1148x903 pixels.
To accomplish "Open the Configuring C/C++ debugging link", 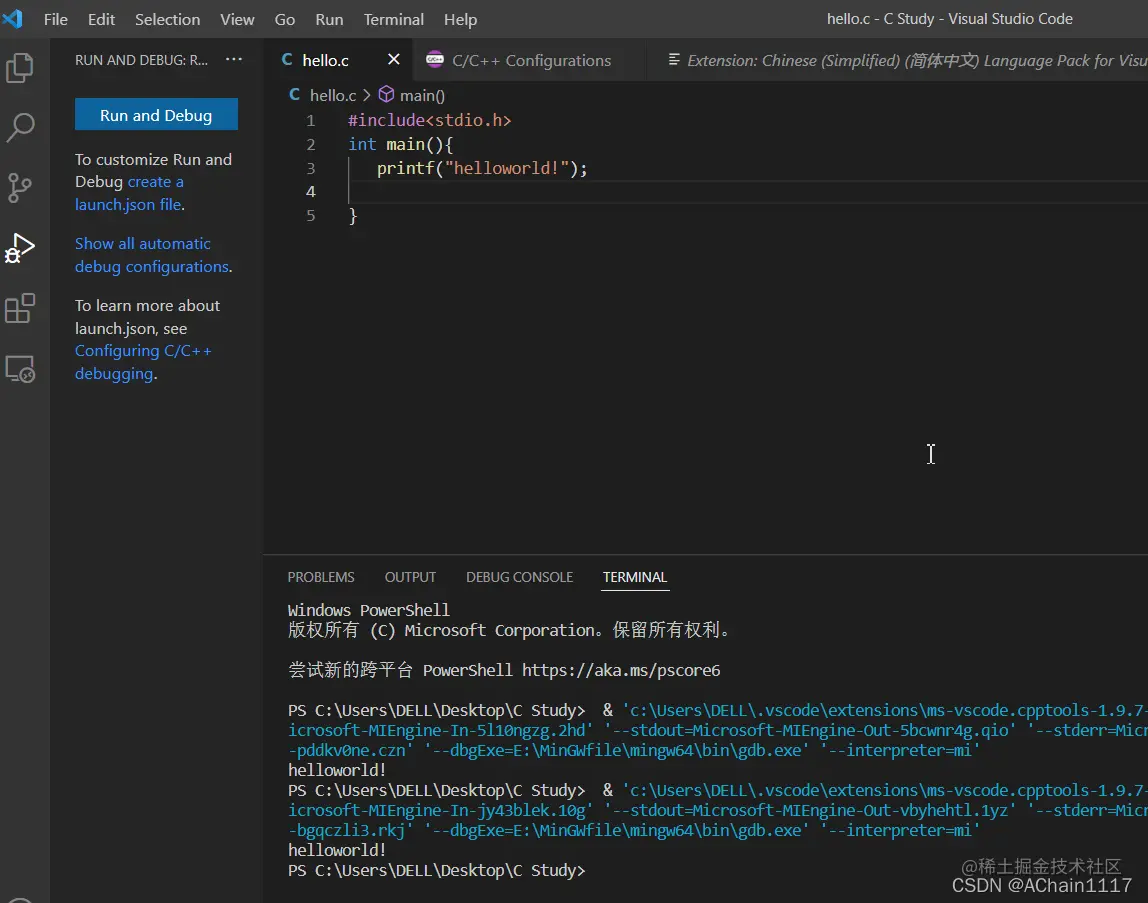I will [143, 363].
